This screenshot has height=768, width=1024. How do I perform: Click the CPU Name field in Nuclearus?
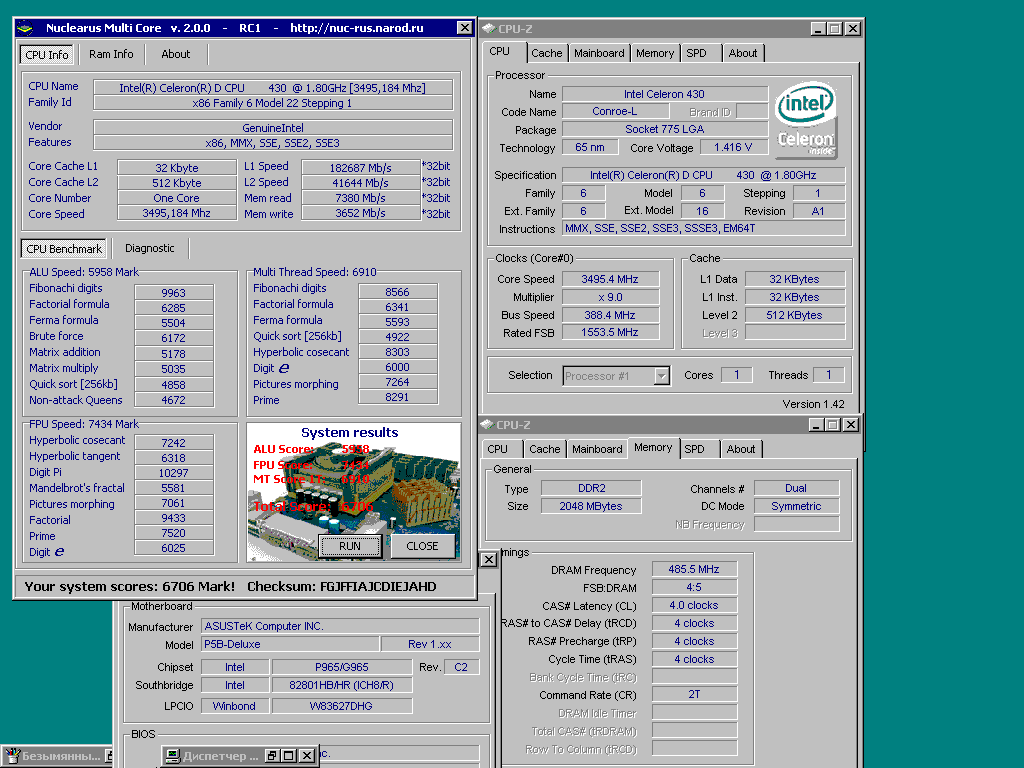coord(273,88)
